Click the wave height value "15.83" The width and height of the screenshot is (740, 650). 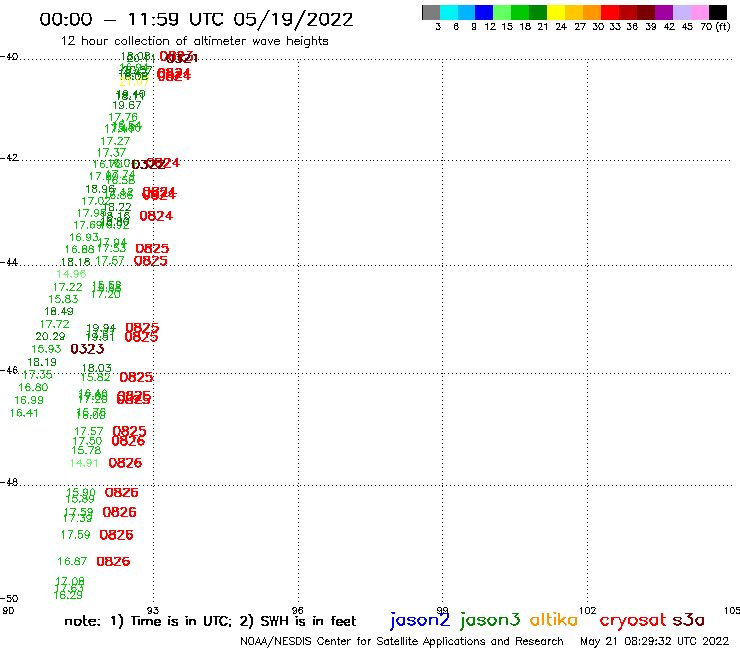pos(63,299)
